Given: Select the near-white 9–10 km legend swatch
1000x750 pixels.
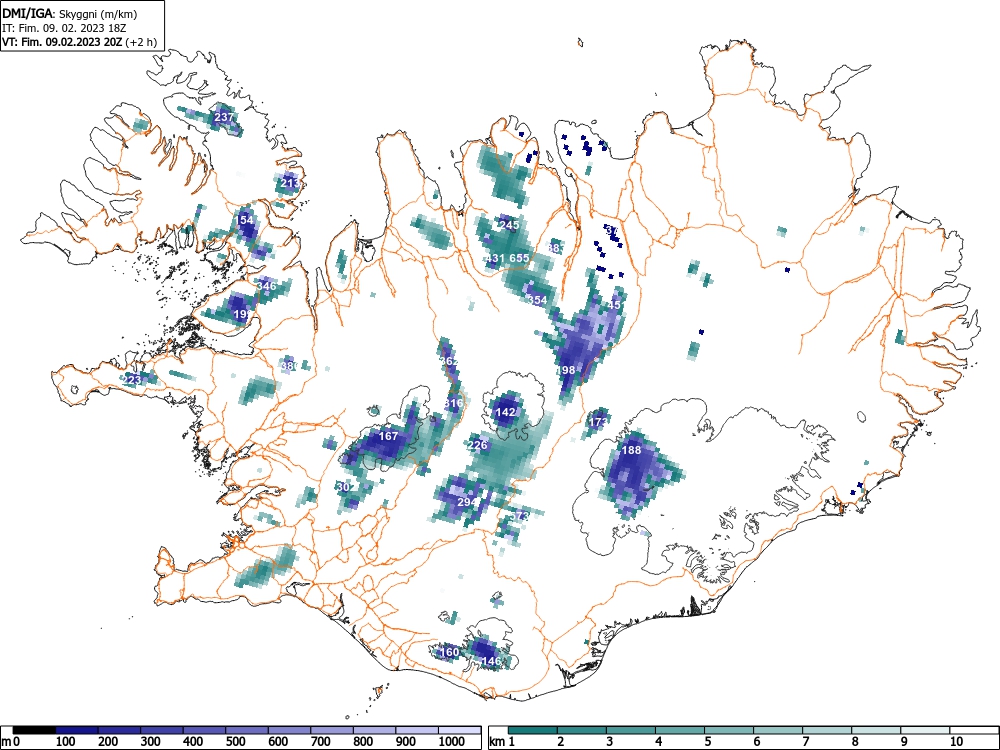Looking at the screenshot, I should [x=925, y=730].
